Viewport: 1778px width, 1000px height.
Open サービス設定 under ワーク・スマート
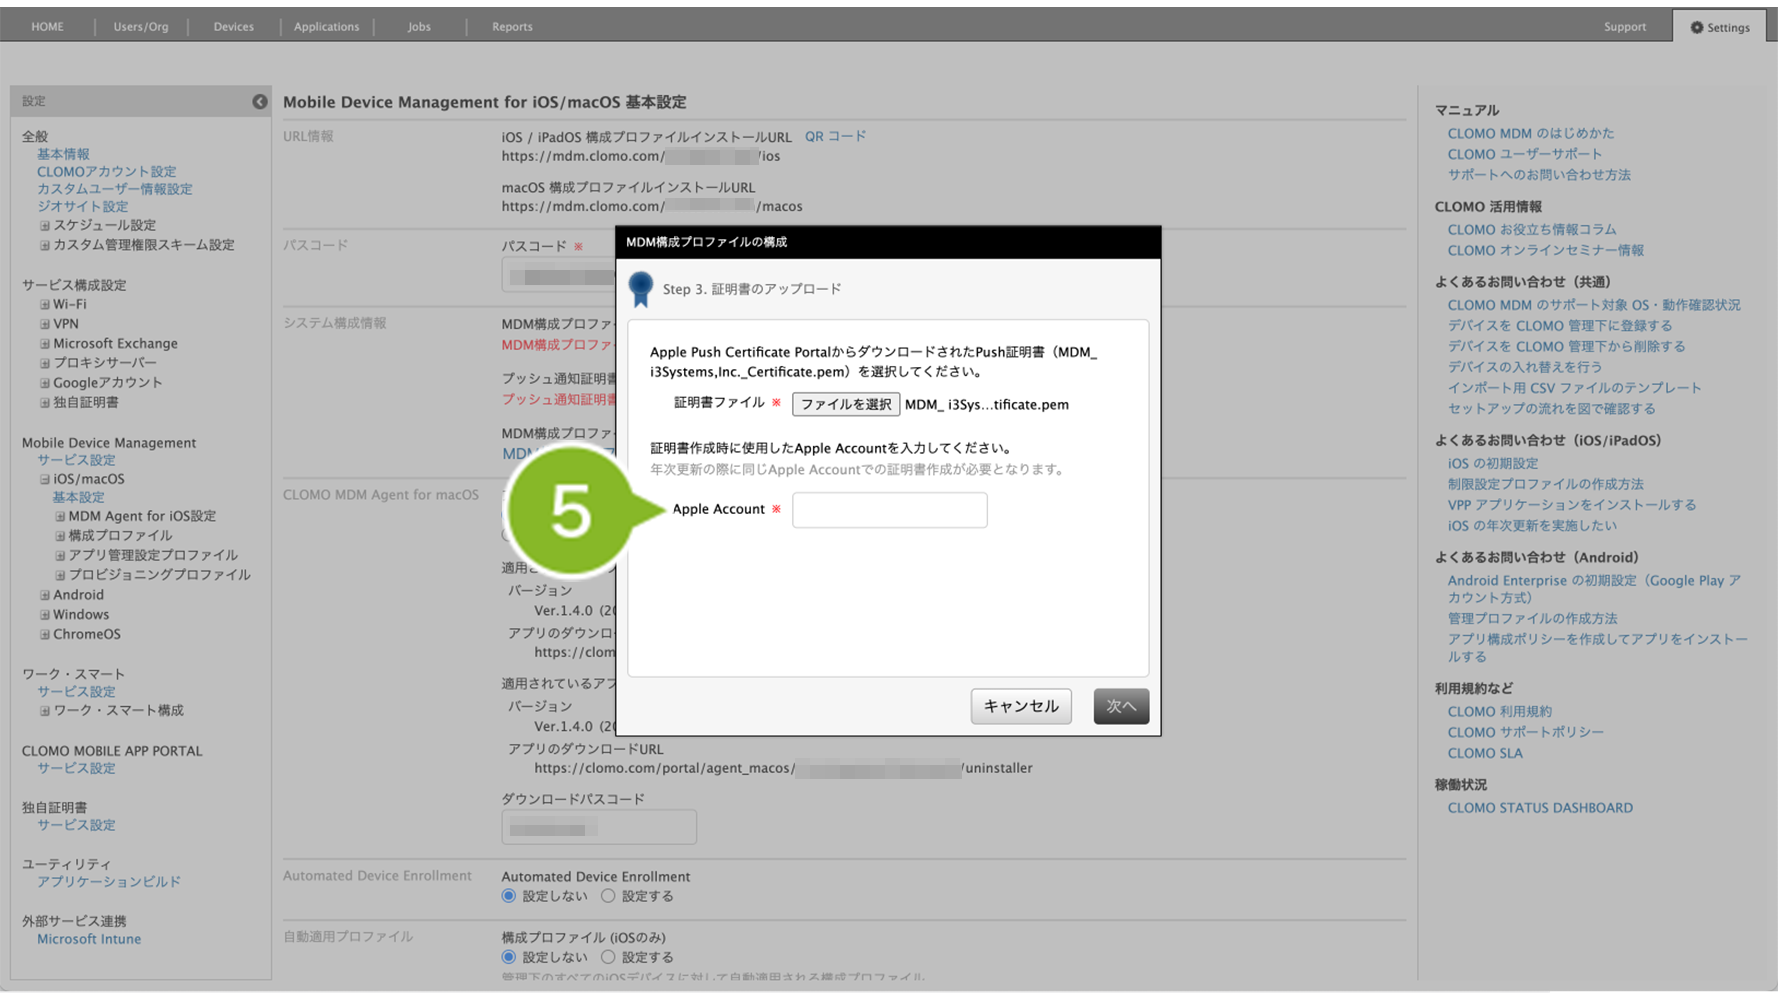(76, 692)
